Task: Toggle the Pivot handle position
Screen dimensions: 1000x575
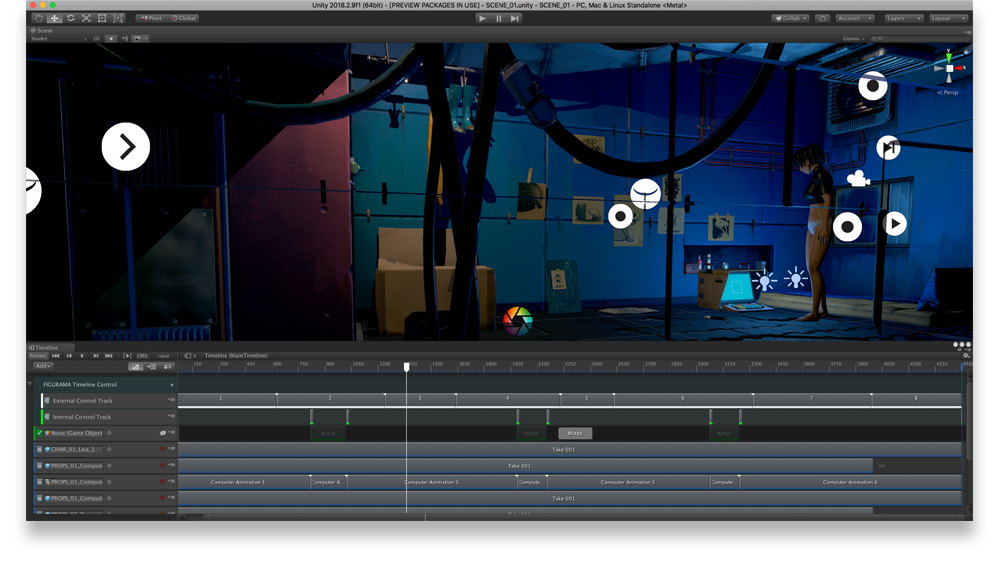Action: point(151,18)
